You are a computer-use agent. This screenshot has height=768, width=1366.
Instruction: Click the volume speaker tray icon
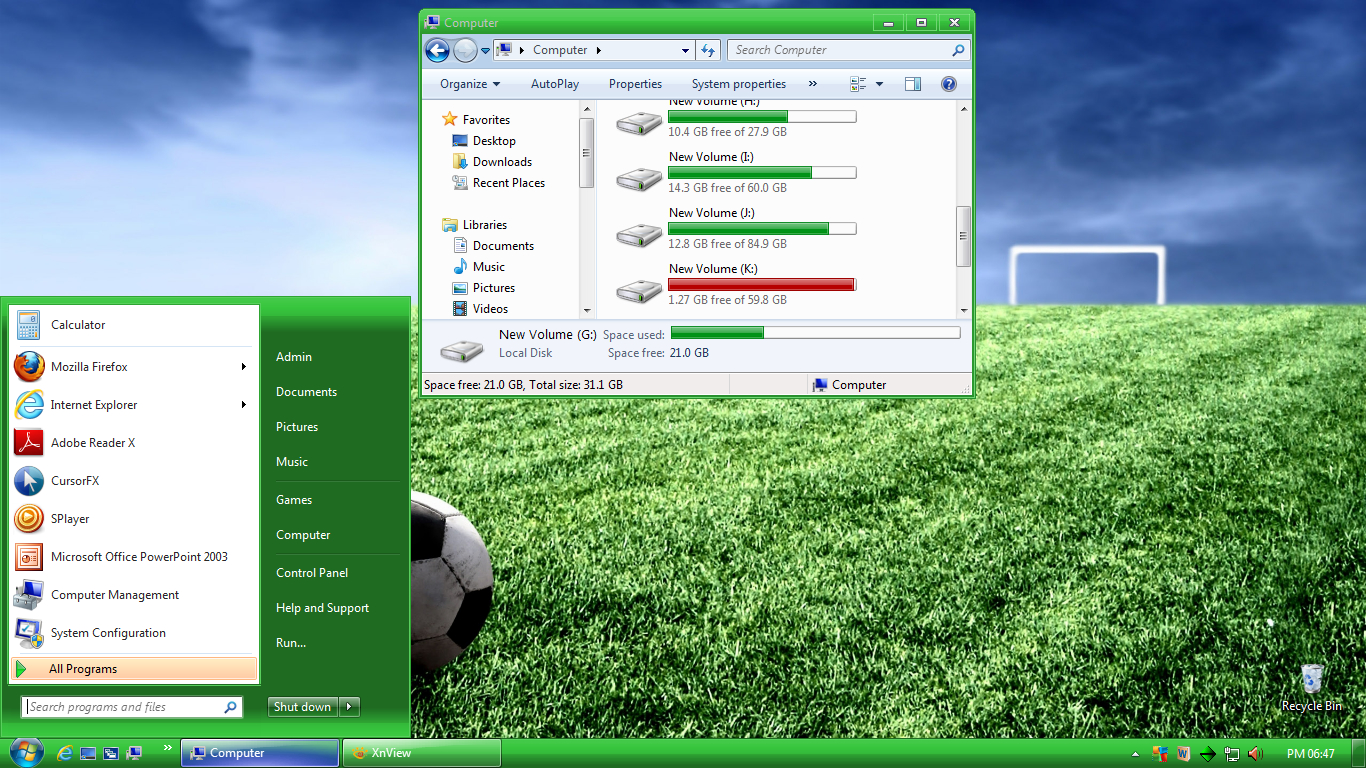tap(1256, 753)
